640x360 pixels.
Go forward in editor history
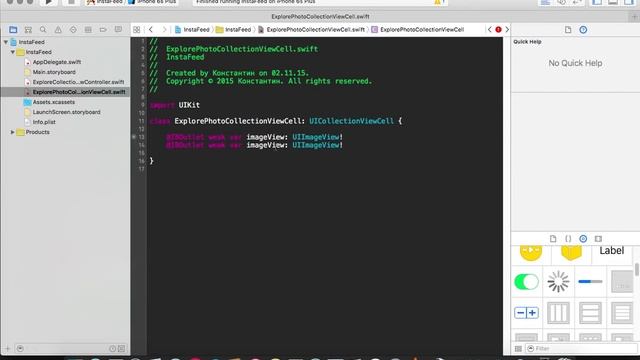(x=164, y=29)
